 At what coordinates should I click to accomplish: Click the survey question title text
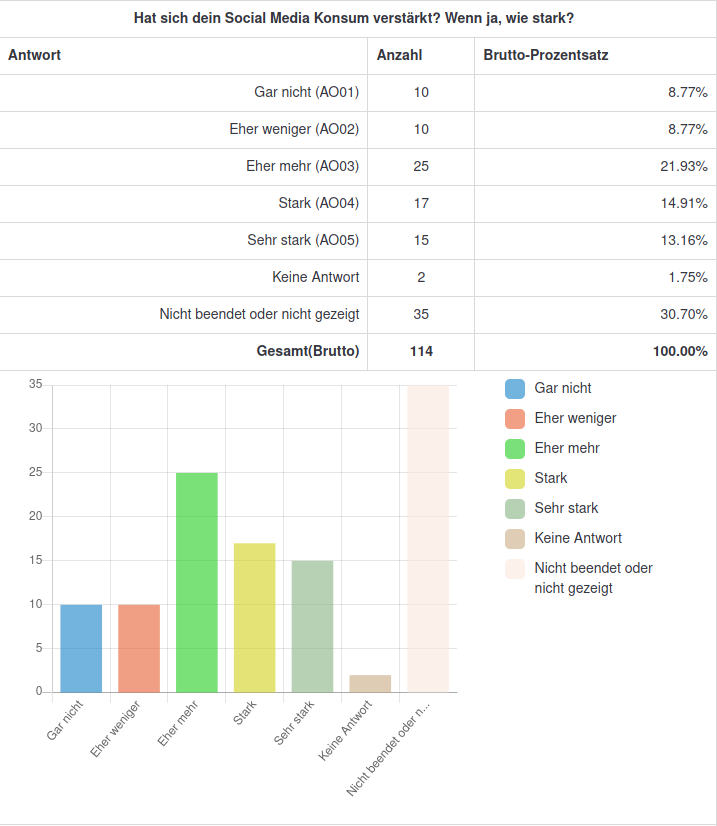click(x=359, y=19)
